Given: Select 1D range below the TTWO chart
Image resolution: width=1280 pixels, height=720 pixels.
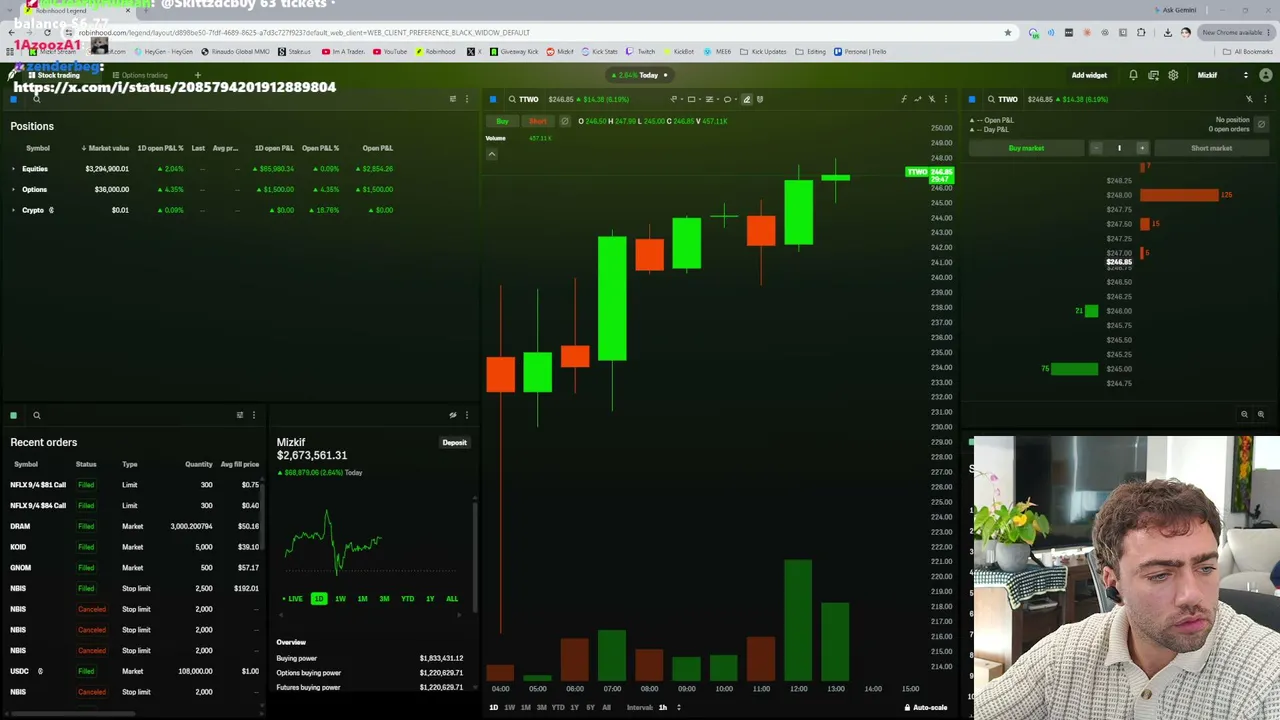Looking at the screenshot, I should click(493, 707).
